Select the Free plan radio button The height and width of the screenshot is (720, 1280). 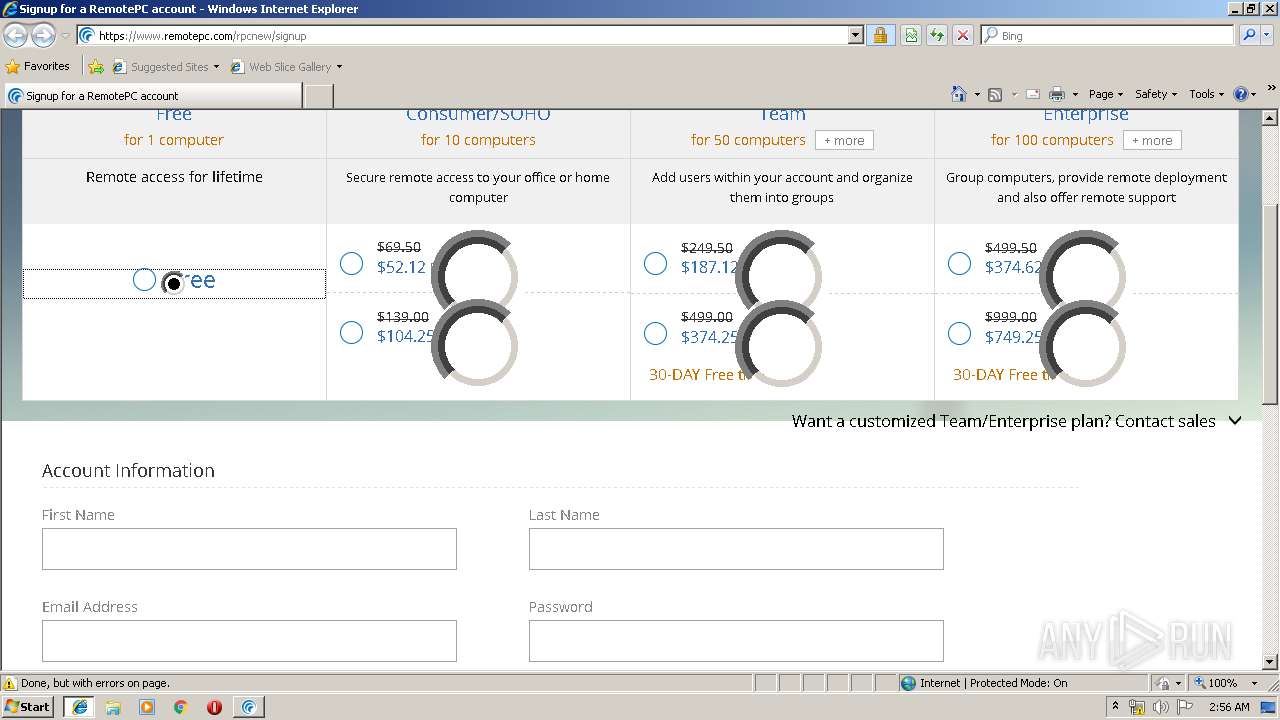[x=144, y=280]
